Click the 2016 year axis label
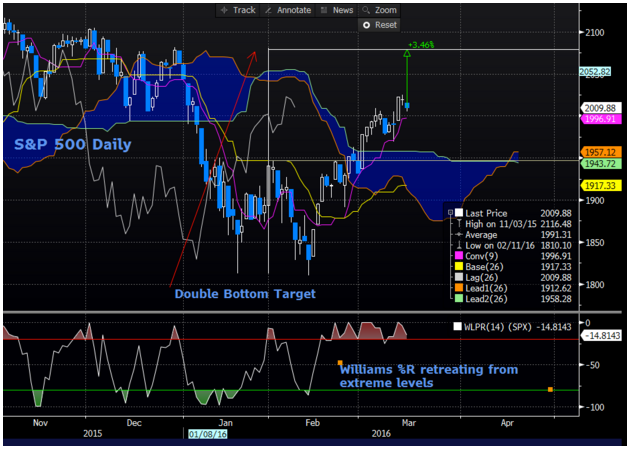This screenshot has width=631, height=450. 381,433
